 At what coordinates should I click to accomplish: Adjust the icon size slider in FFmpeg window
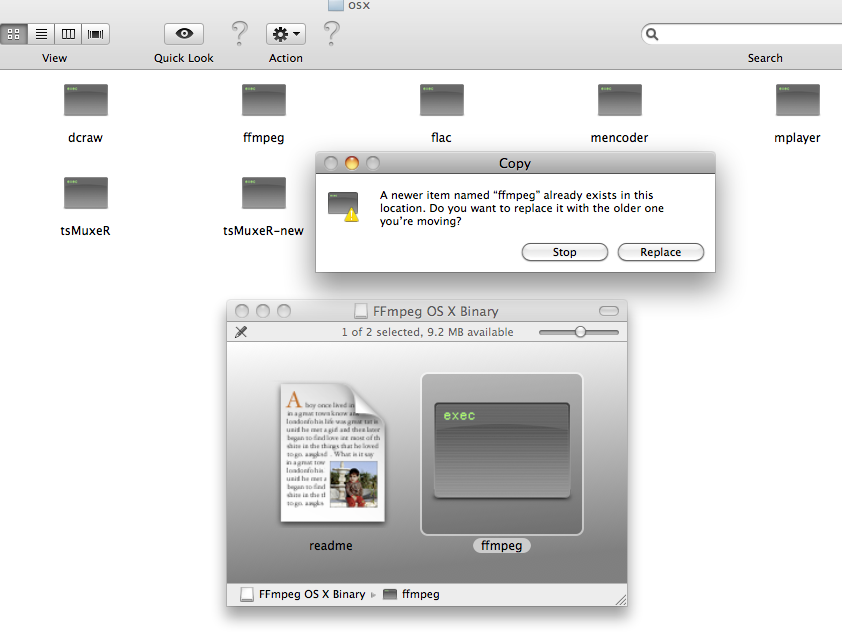coord(580,332)
